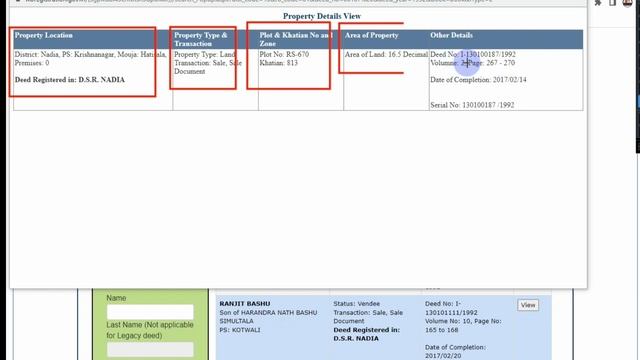
Task: Click the 'District: Nadia, PS: Krishnanagar' text
Action: point(64,54)
